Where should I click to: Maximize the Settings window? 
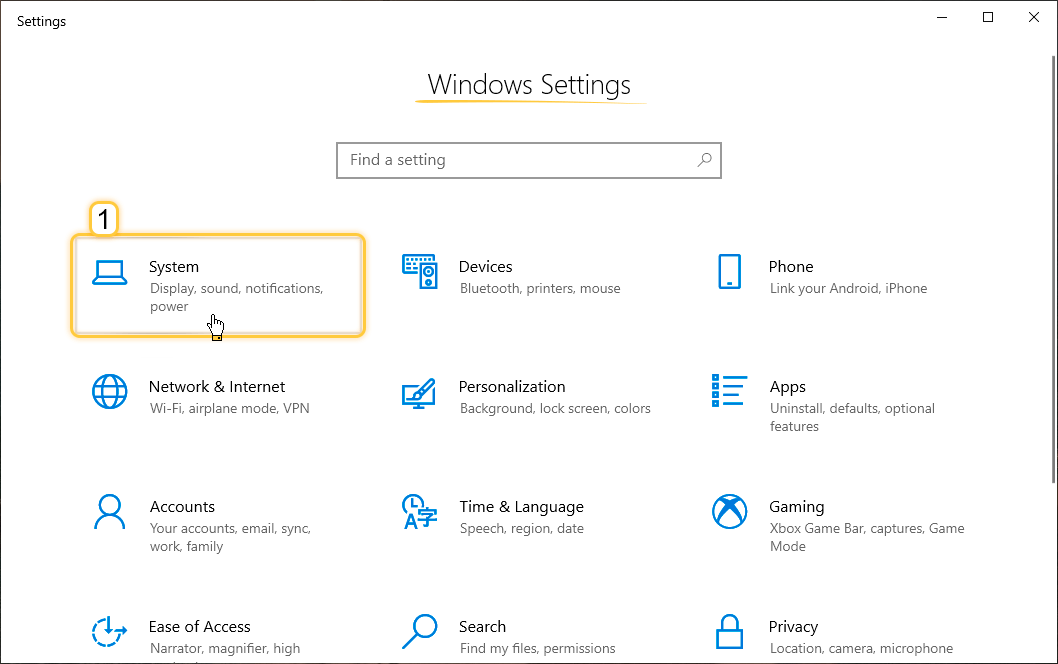(x=988, y=17)
